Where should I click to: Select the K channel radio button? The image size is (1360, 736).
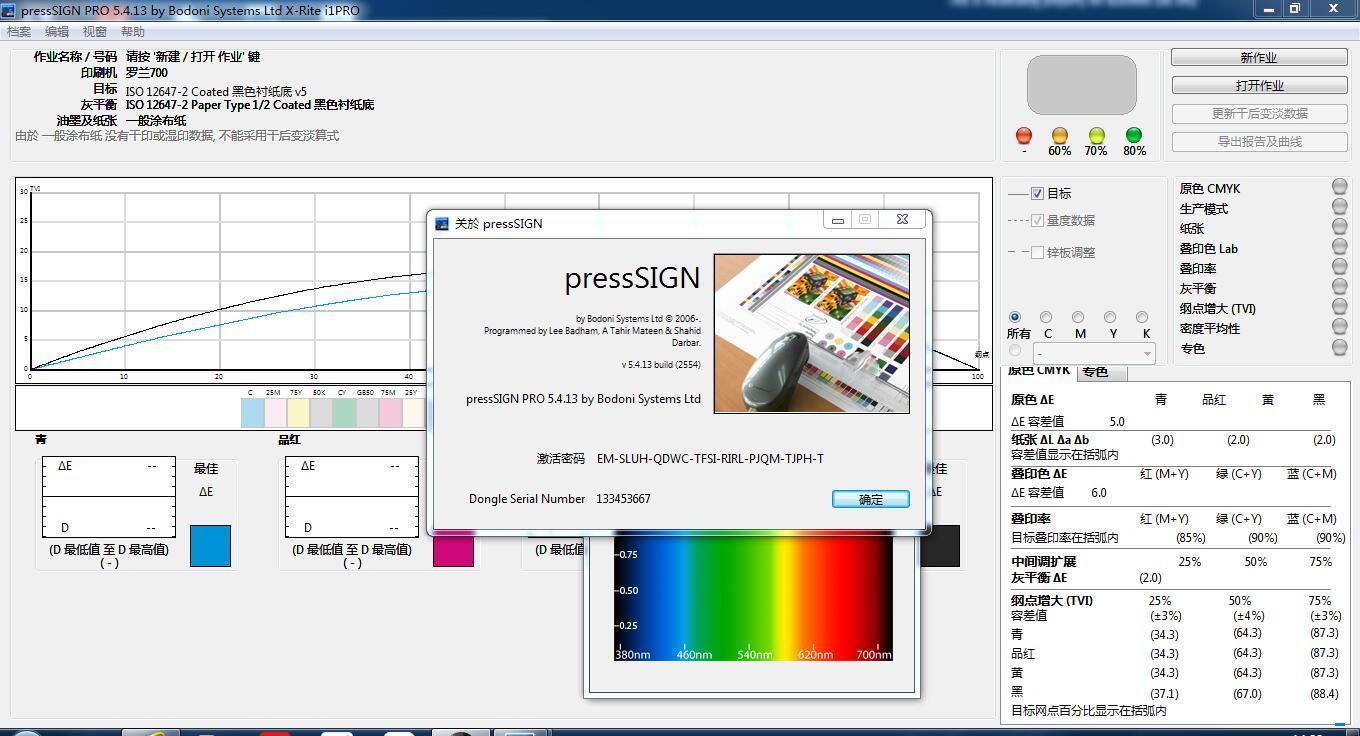pos(1142,317)
